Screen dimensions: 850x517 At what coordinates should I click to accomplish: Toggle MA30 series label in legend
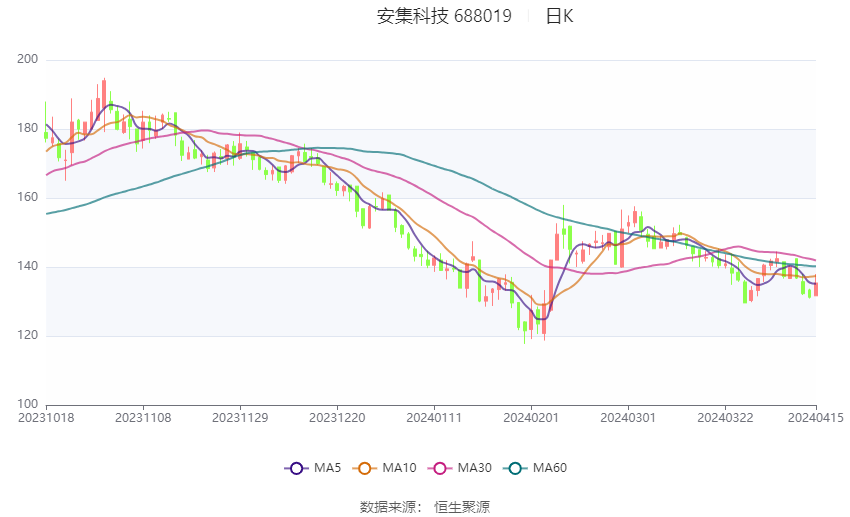point(475,468)
